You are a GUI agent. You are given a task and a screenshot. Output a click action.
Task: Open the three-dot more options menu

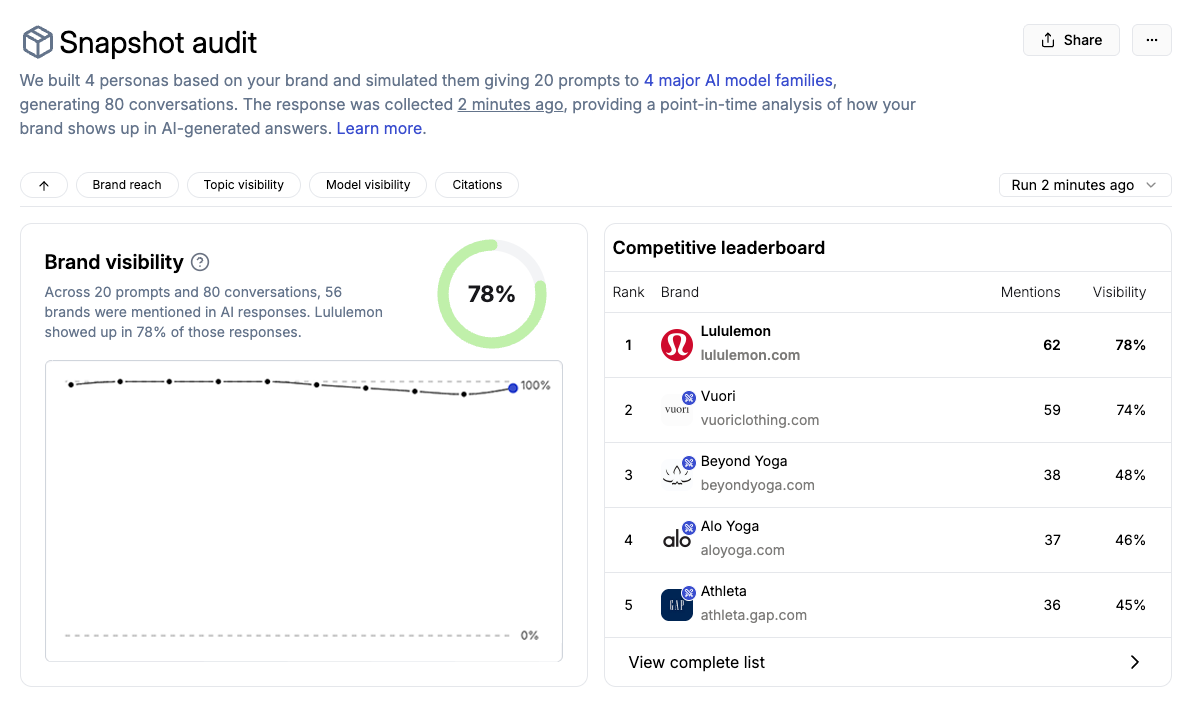(x=1152, y=41)
